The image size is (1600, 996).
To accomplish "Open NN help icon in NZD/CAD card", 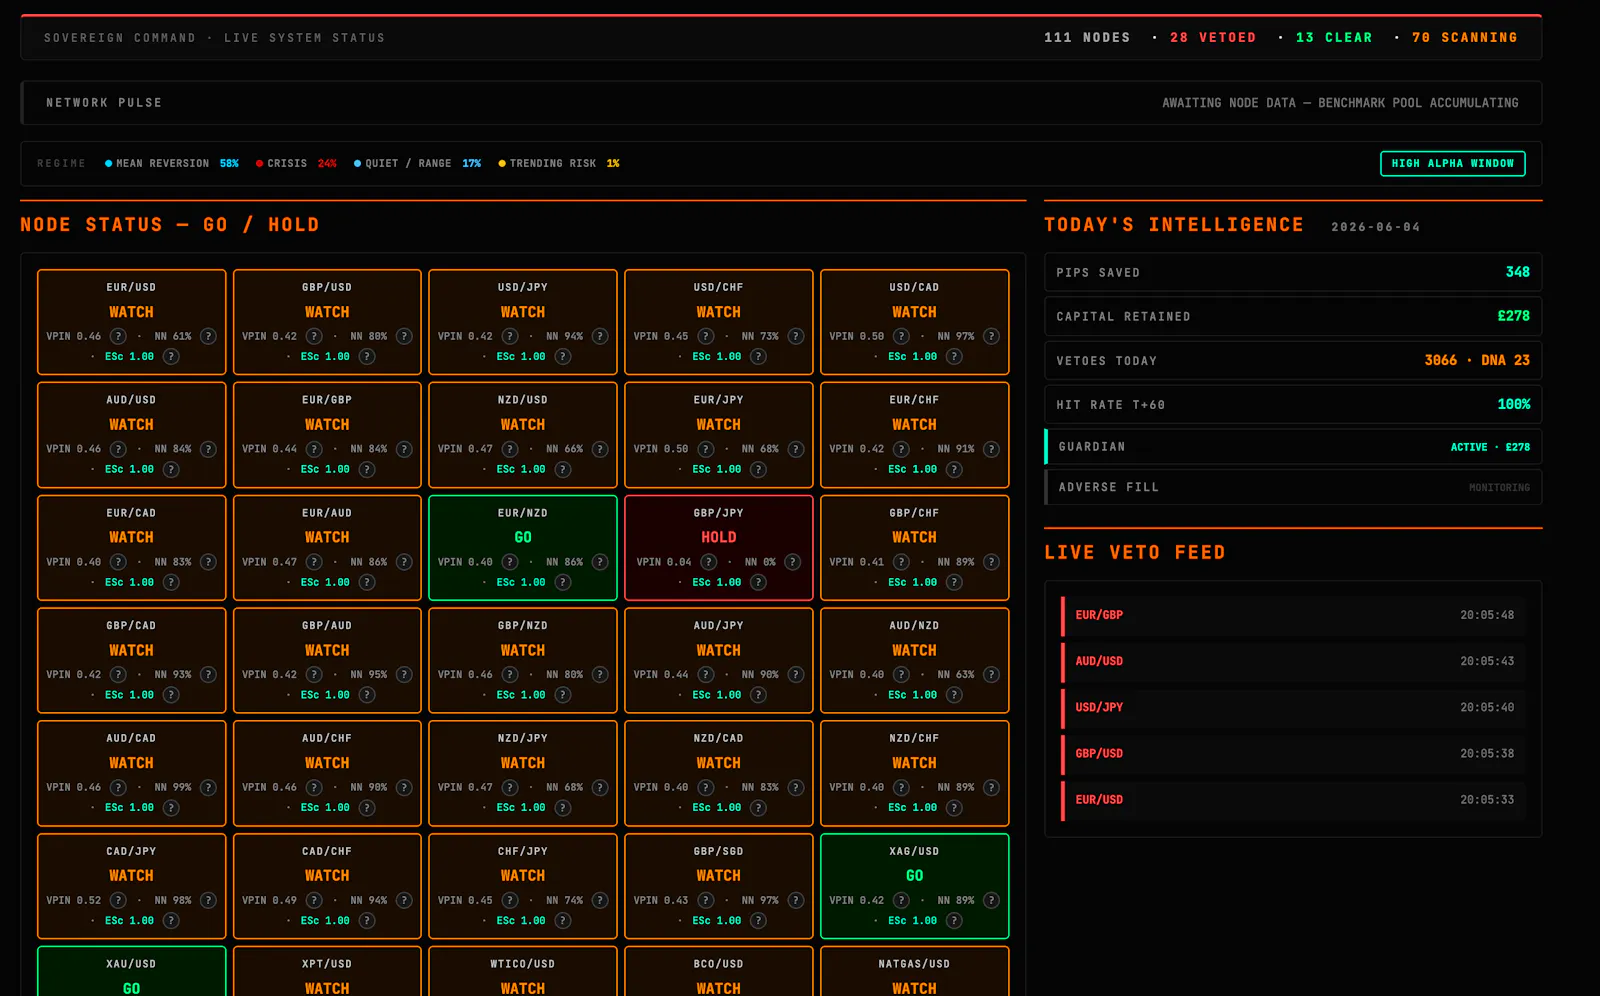I will (x=796, y=787).
